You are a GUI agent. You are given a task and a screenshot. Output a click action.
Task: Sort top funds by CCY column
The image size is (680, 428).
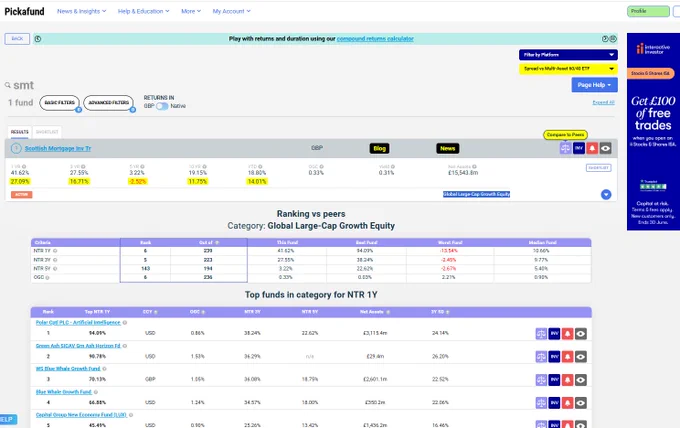coord(150,312)
